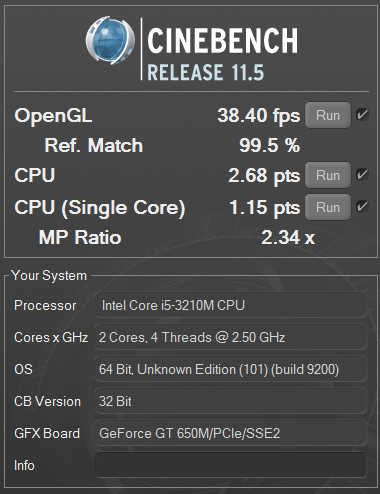
Task: Run the CPU benchmark
Action: pyautogui.click(x=328, y=175)
